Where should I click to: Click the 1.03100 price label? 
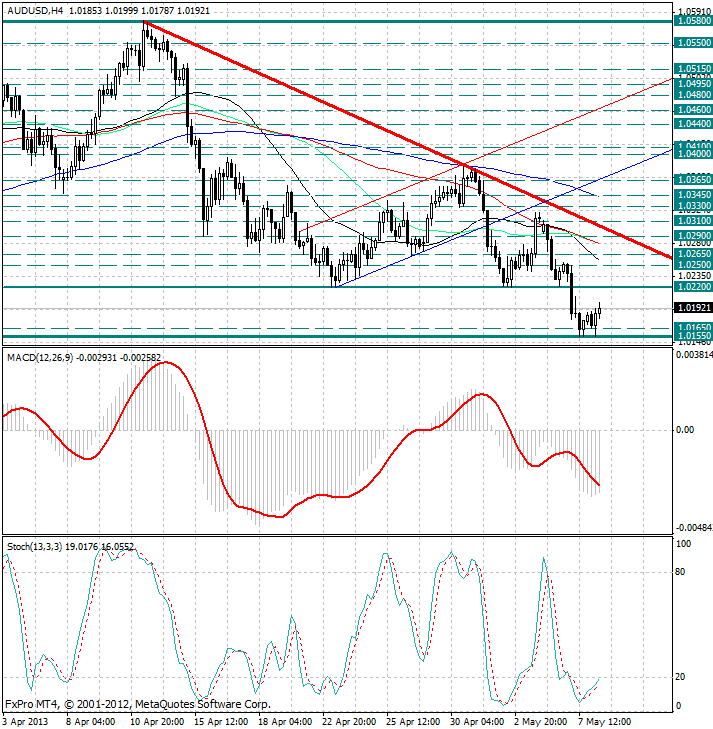coord(693,220)
